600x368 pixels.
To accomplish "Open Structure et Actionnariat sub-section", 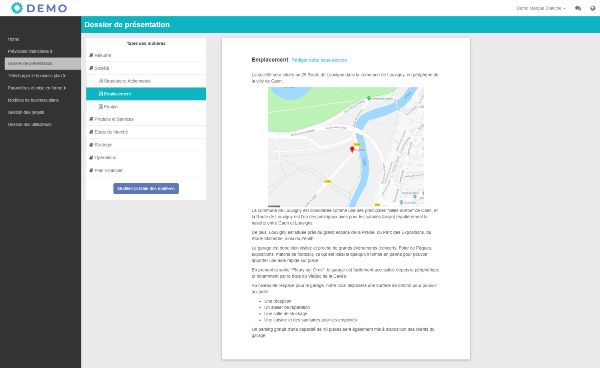I will (146, 81).
